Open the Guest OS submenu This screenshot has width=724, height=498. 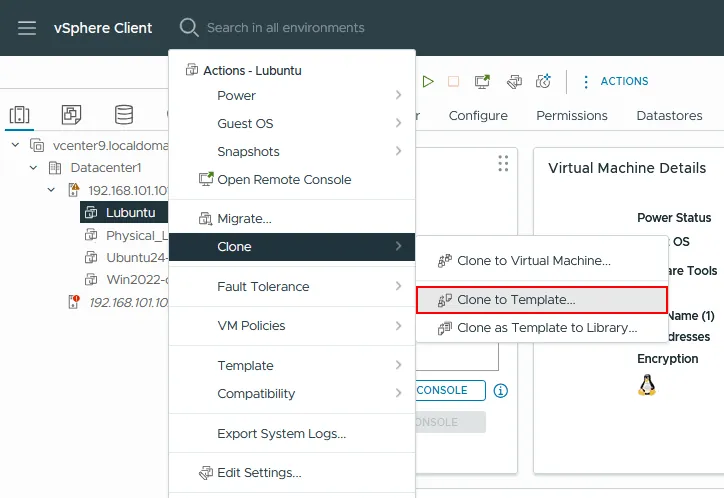pyautogui.click(x=292, y=124)
